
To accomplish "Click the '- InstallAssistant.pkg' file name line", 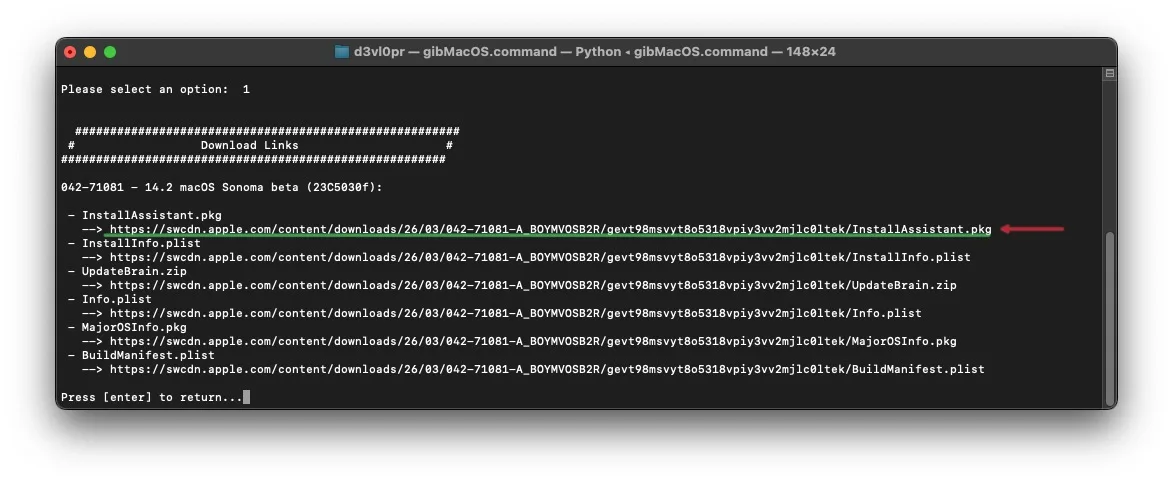I will click(145, 215).
